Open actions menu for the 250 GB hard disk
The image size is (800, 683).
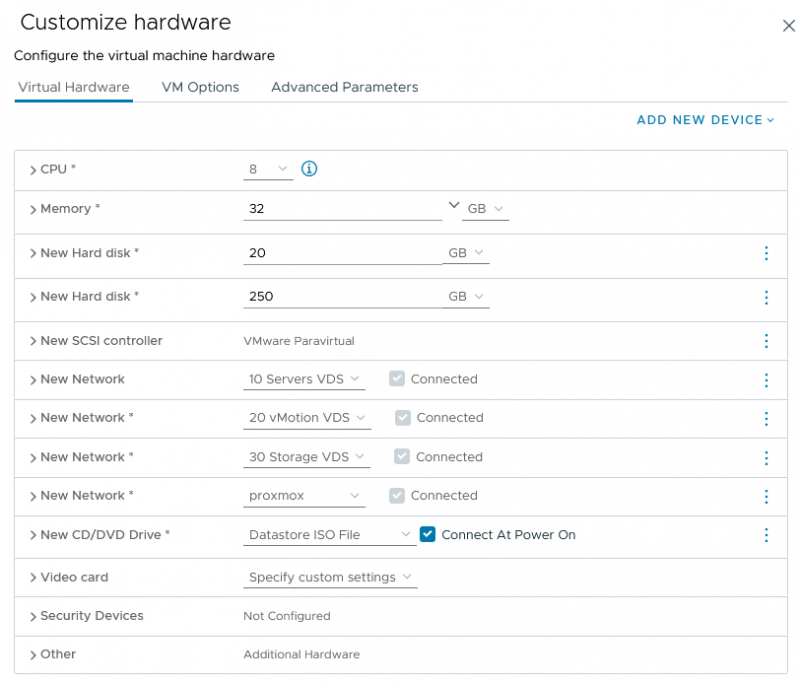coord(766,299)
